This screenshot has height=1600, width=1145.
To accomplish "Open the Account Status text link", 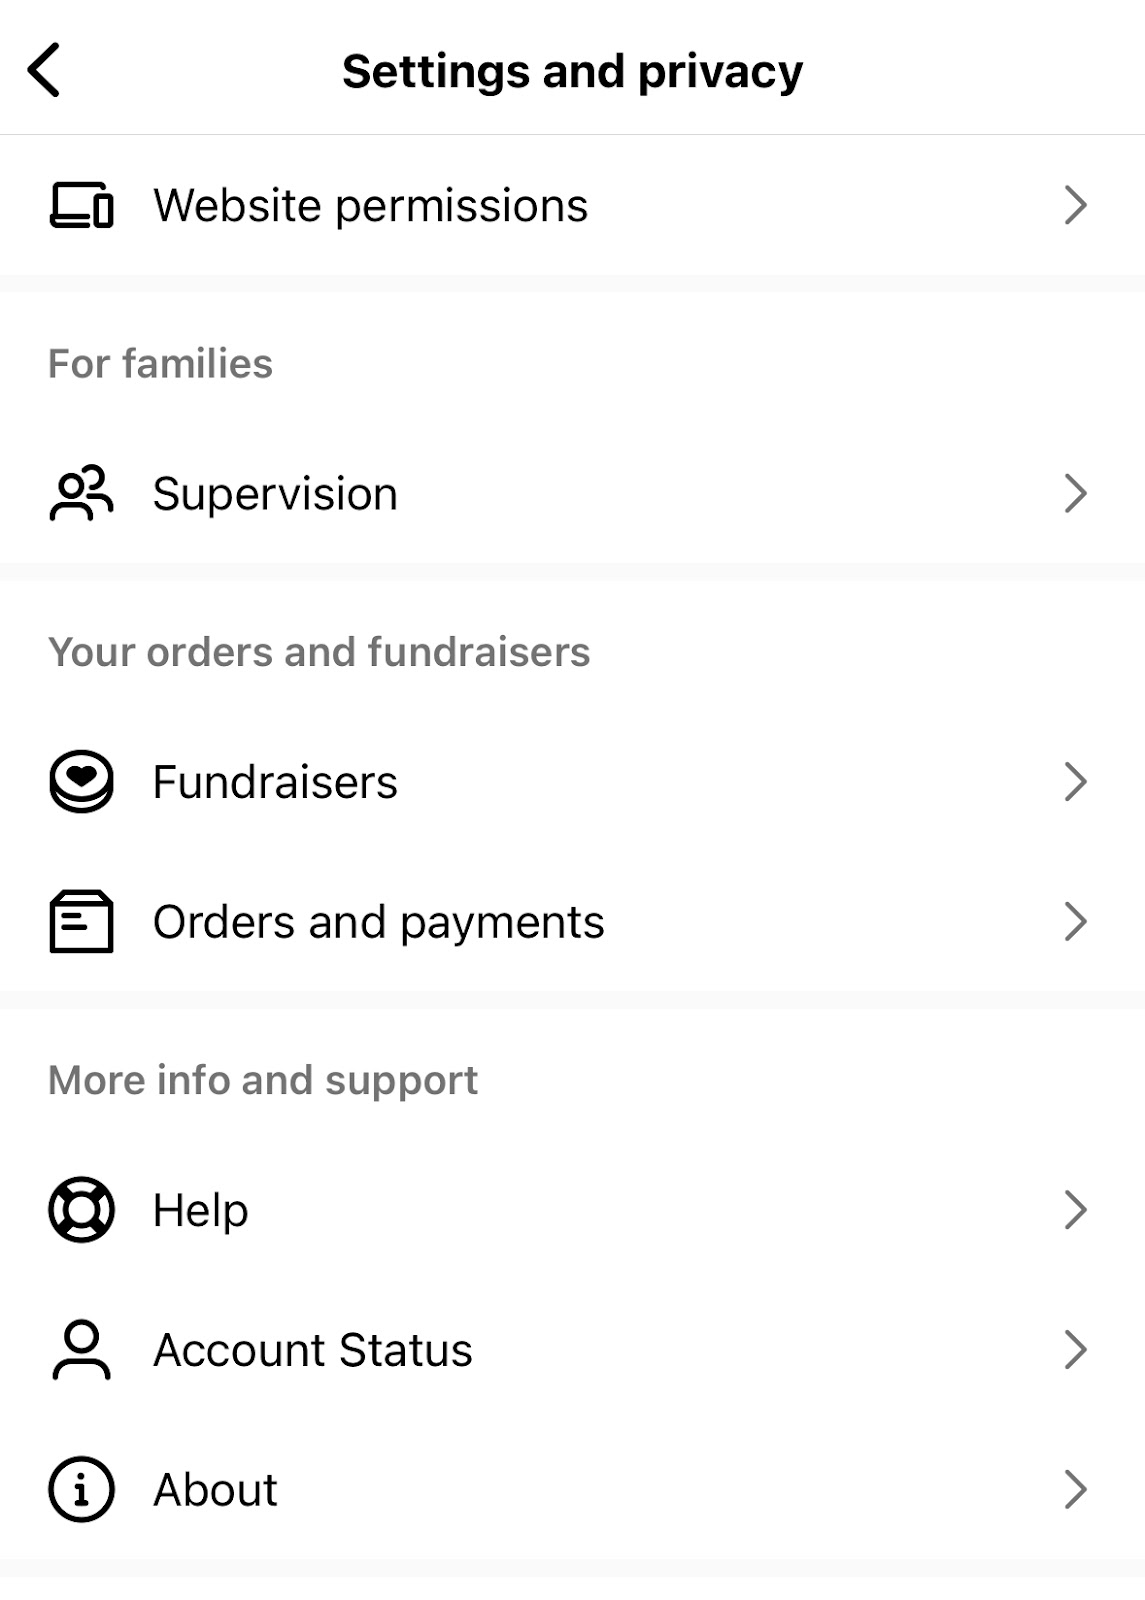I will (312, 1349).
